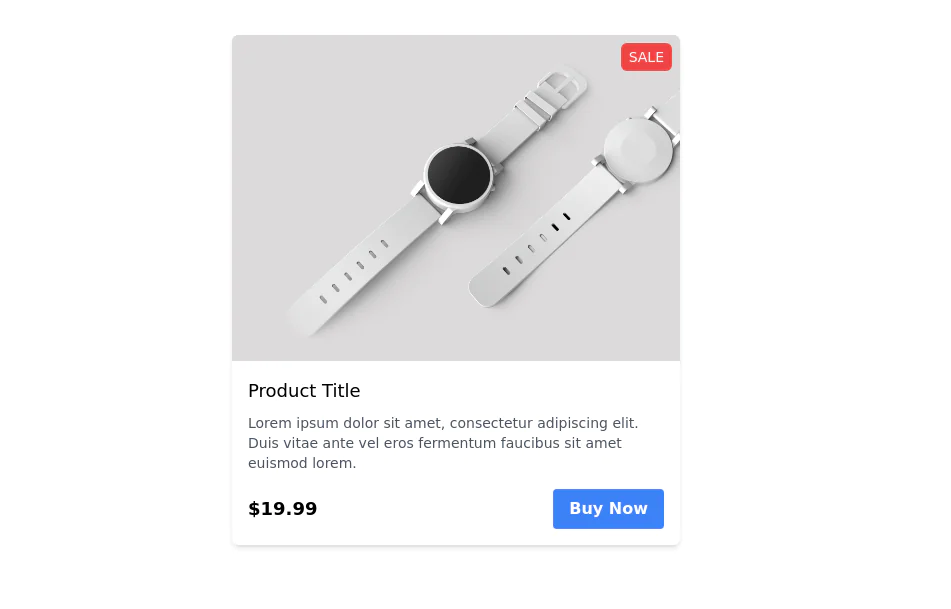Click the left watch's lower strap holes
Image resolution: width=951 pixels, height=609 pixels.
(x=355, y=267)
